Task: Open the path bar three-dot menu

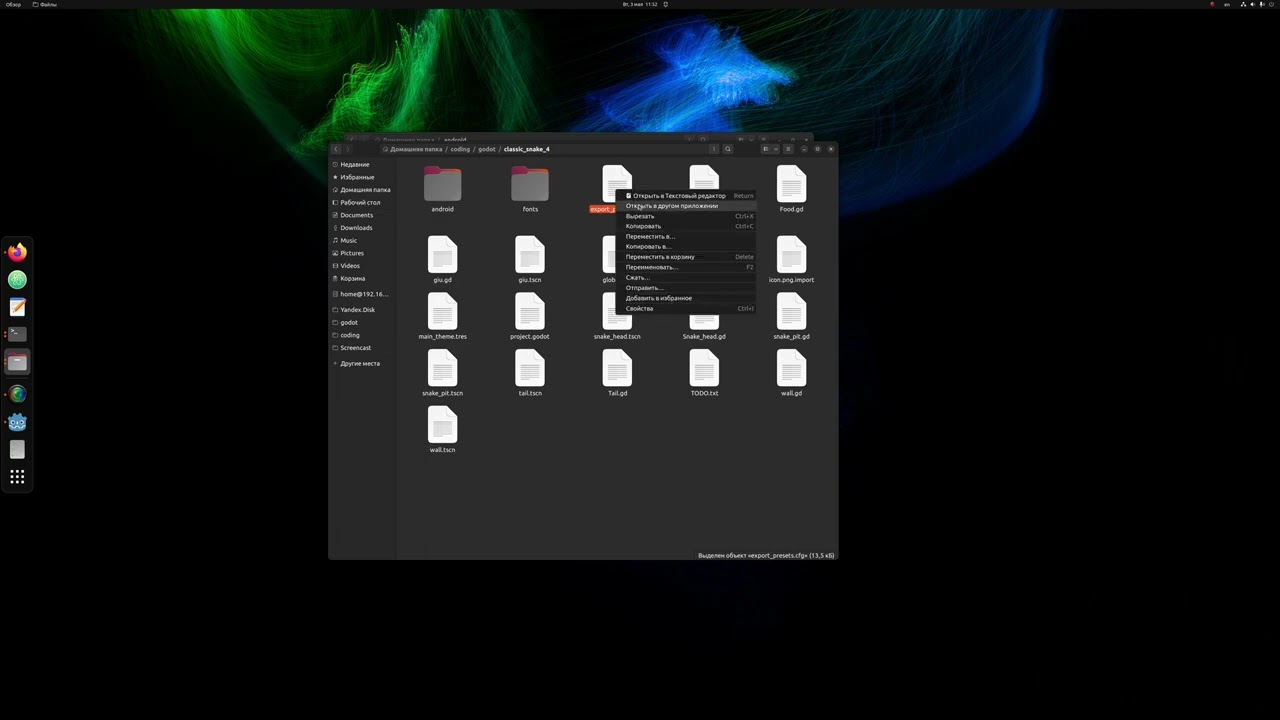Action: pyautogui.click(x=714, y=149)
